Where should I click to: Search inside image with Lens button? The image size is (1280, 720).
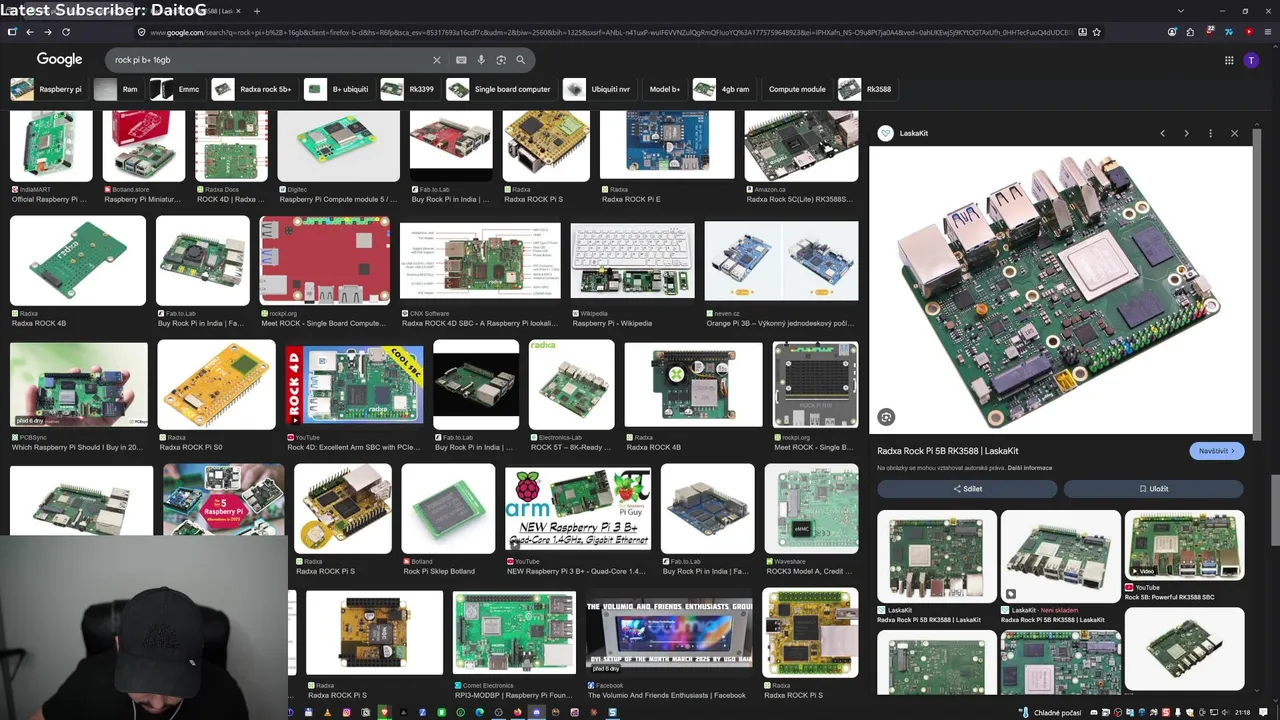[886, 417]
